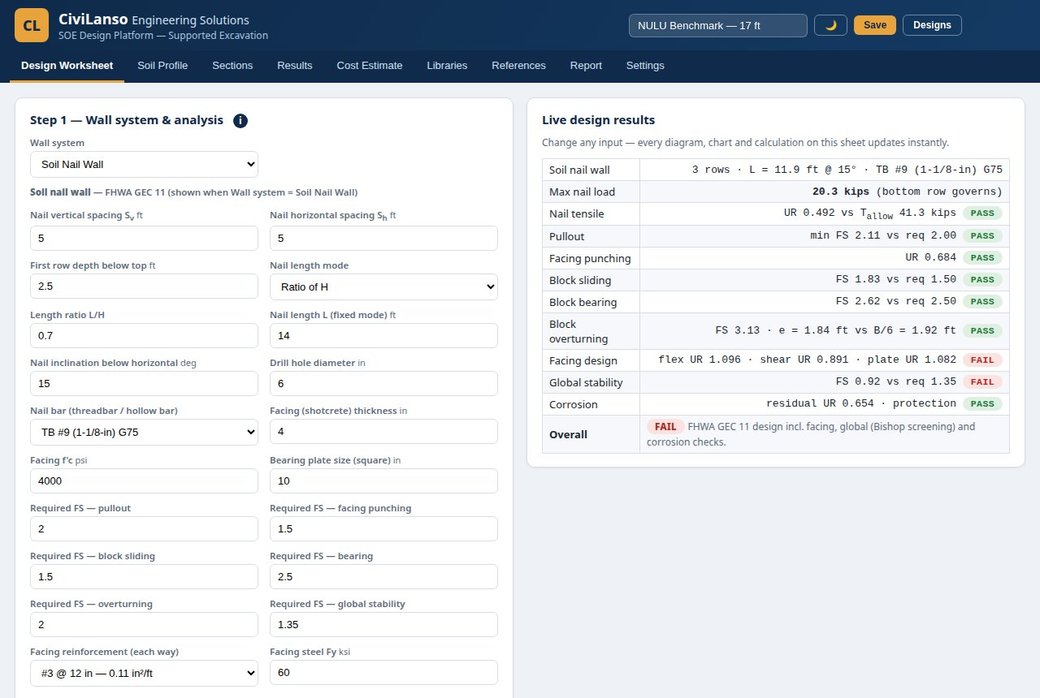This screenshot has width=1040, height=698.
Task: Edit Nail vertical spacing Sv field
Action: (x=144, y=238)
